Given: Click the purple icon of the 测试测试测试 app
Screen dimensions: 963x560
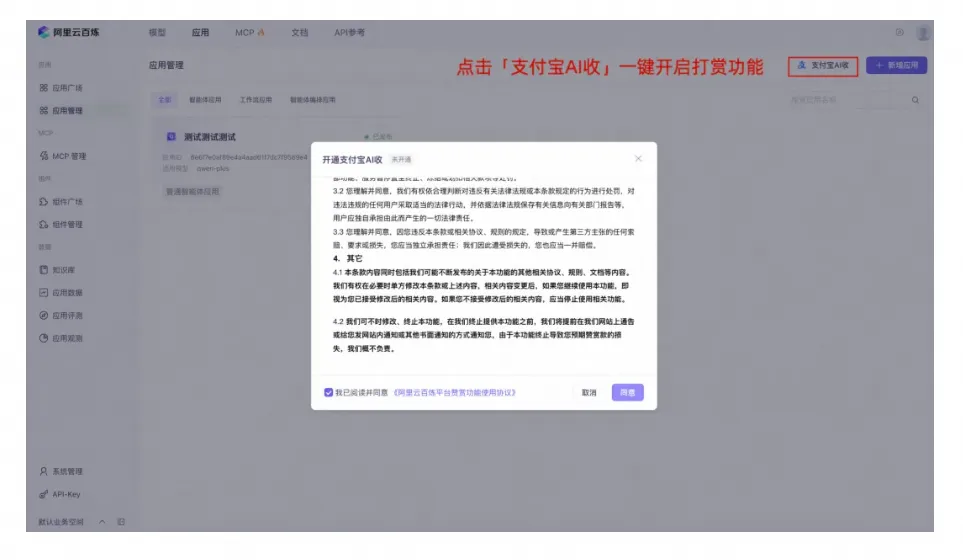Looking at the screenshot, I should 171,136.
